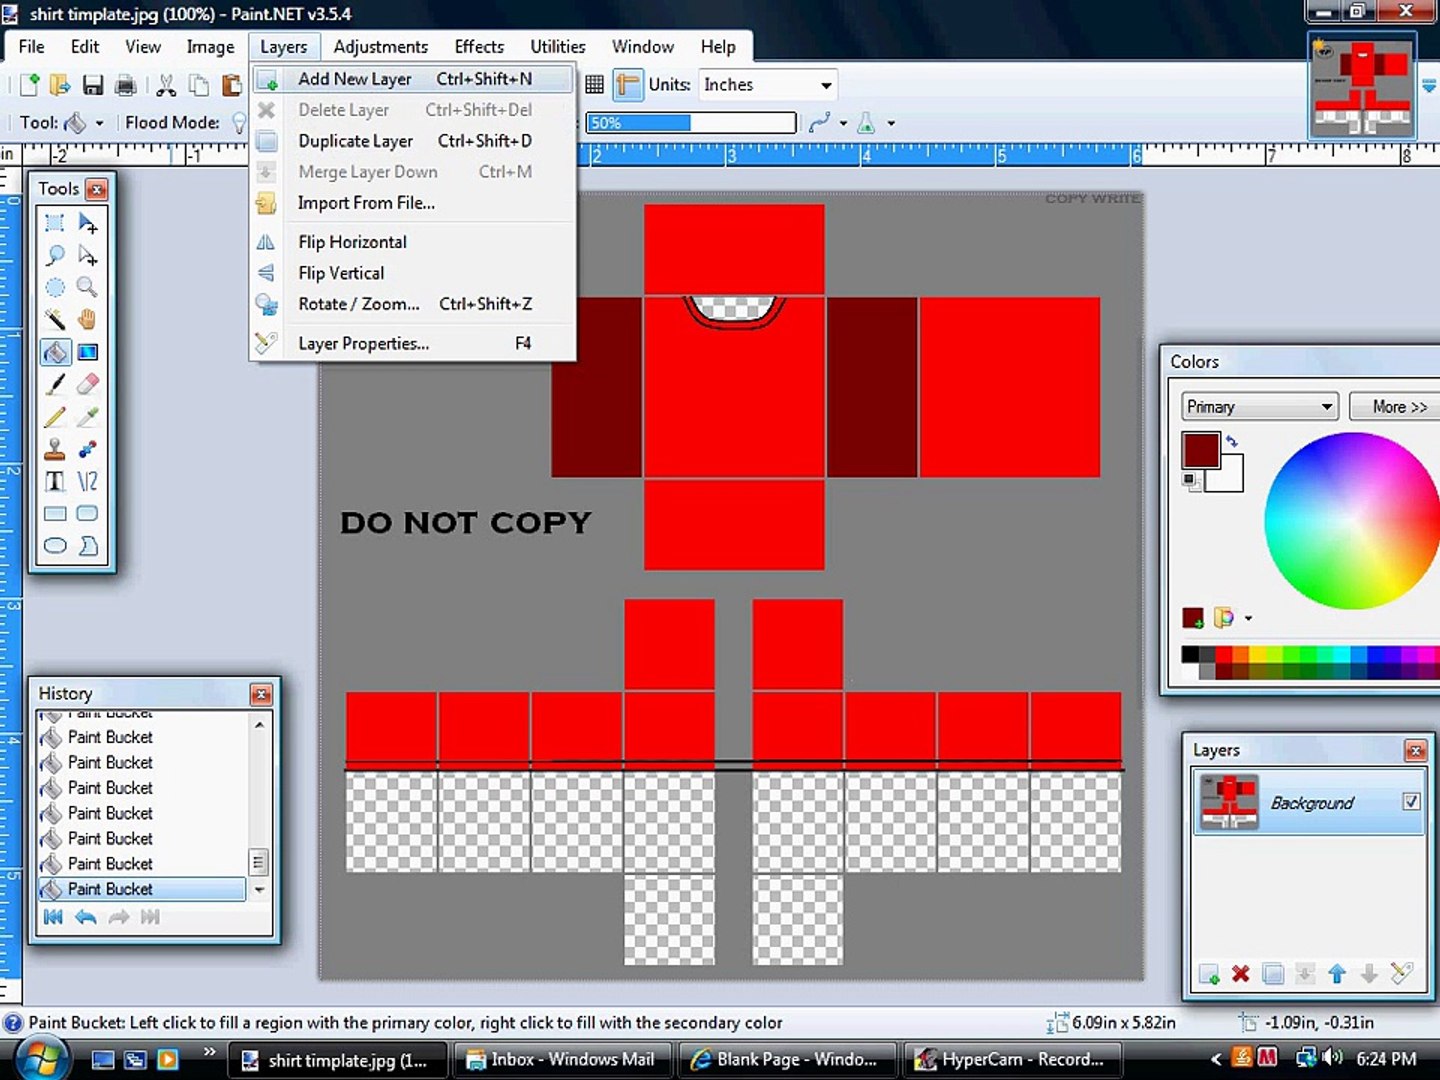
Task: Click the Copy toolbar icon
Action: (199, 85)
